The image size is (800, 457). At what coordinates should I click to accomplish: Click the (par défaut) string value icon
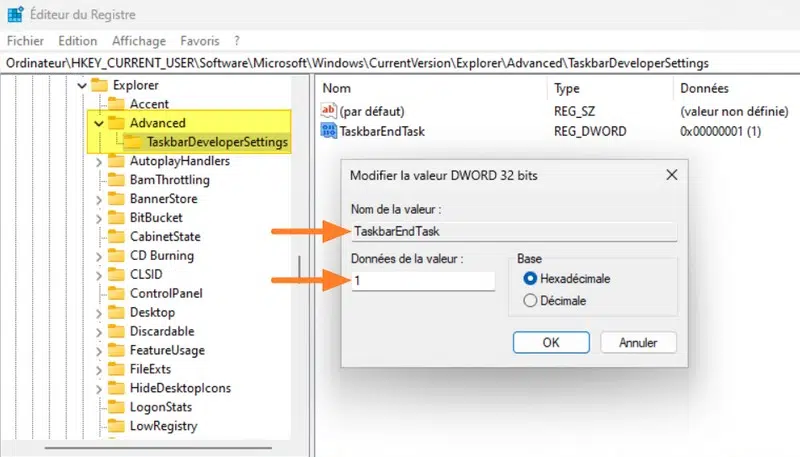tap(329, 111)
